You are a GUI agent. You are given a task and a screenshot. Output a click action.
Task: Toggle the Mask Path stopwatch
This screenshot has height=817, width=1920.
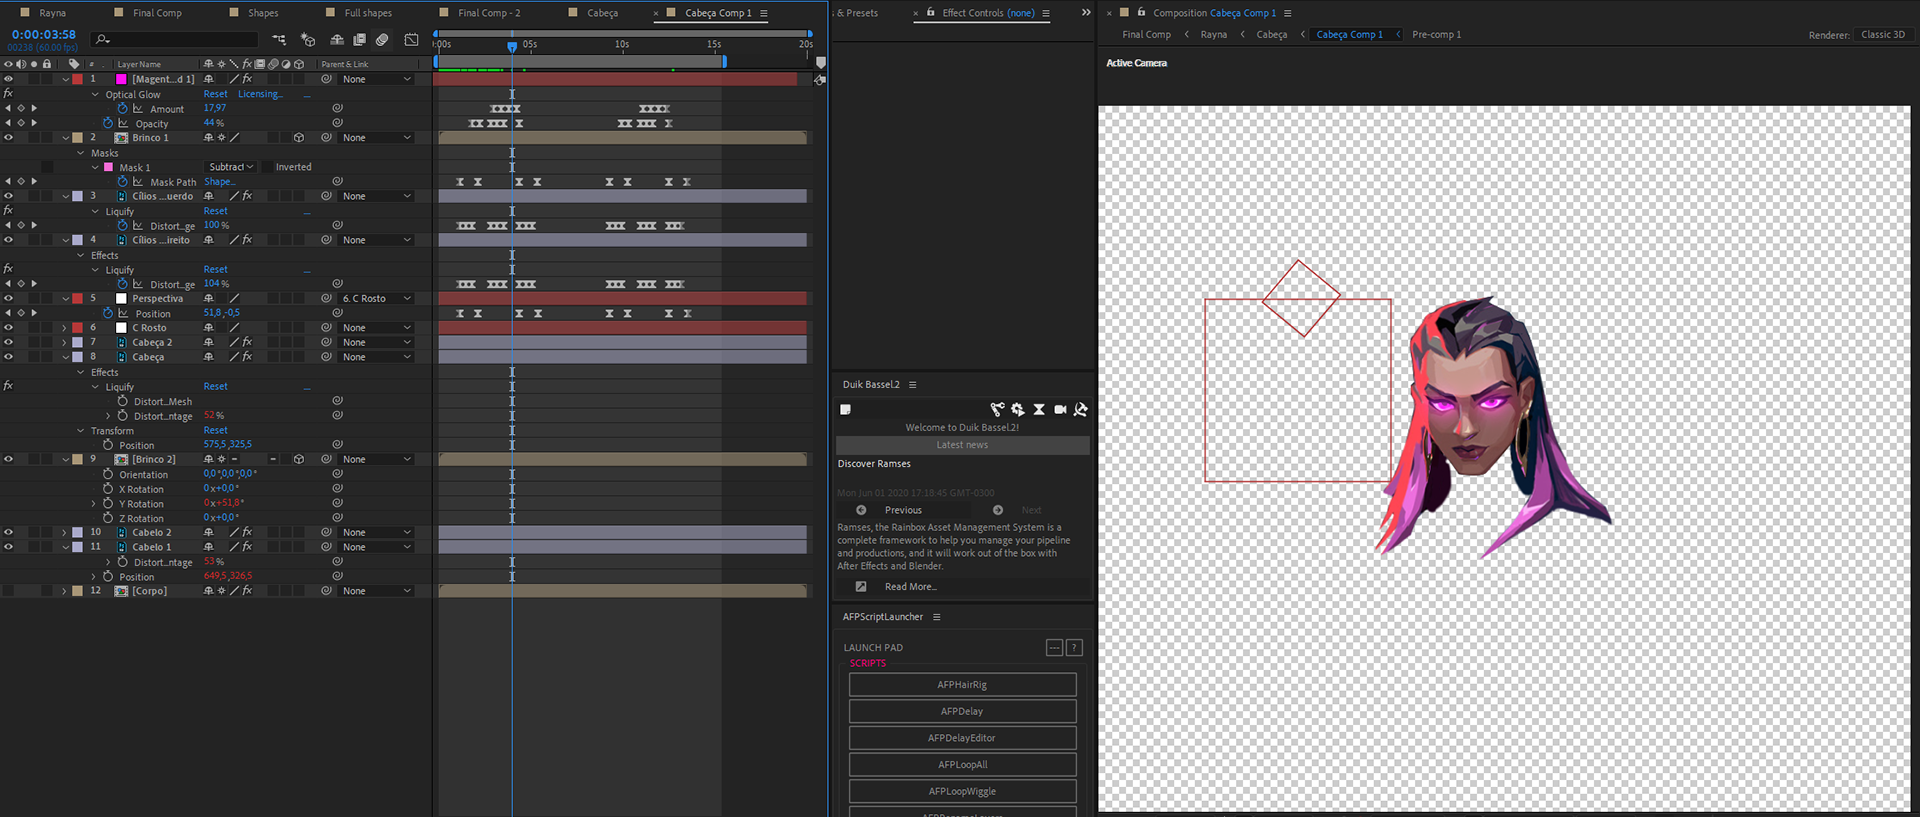click(x=123, y=181)
